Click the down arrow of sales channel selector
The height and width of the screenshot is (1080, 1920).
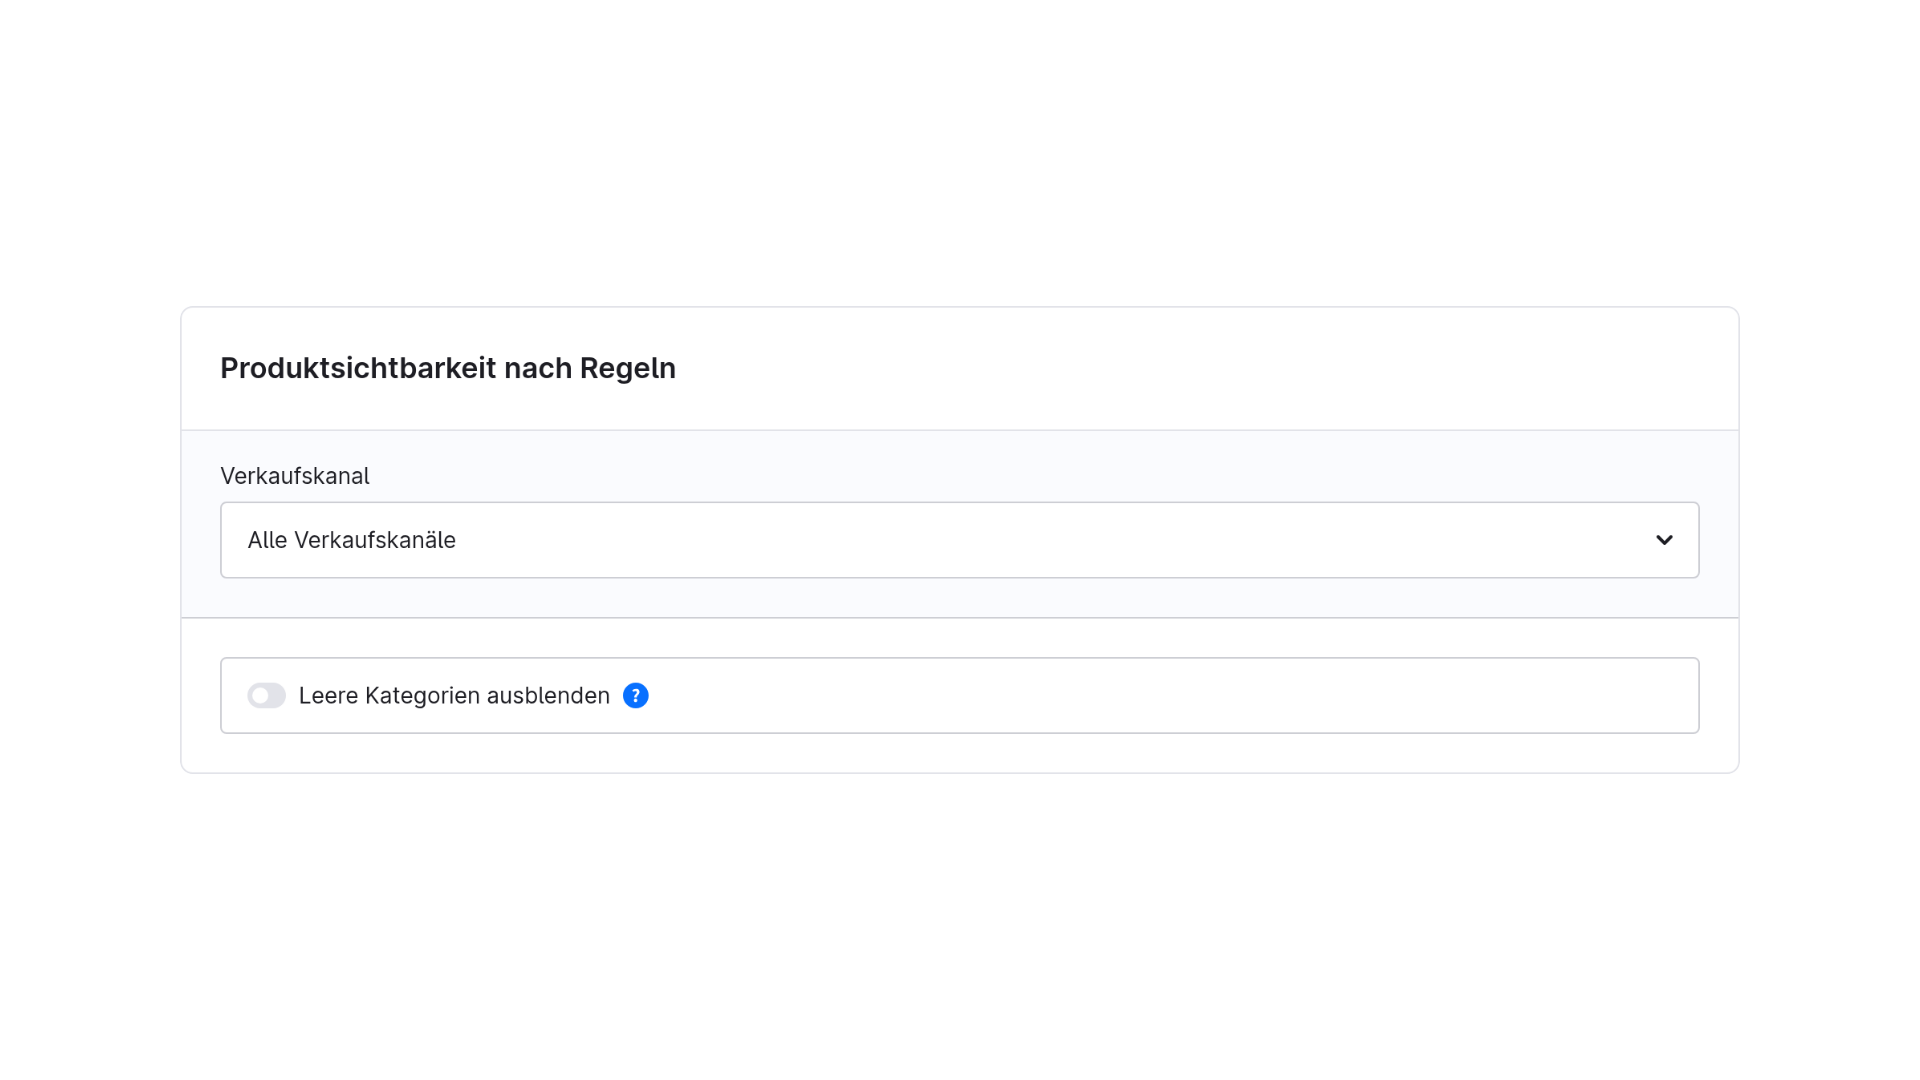click(1664, 540)
